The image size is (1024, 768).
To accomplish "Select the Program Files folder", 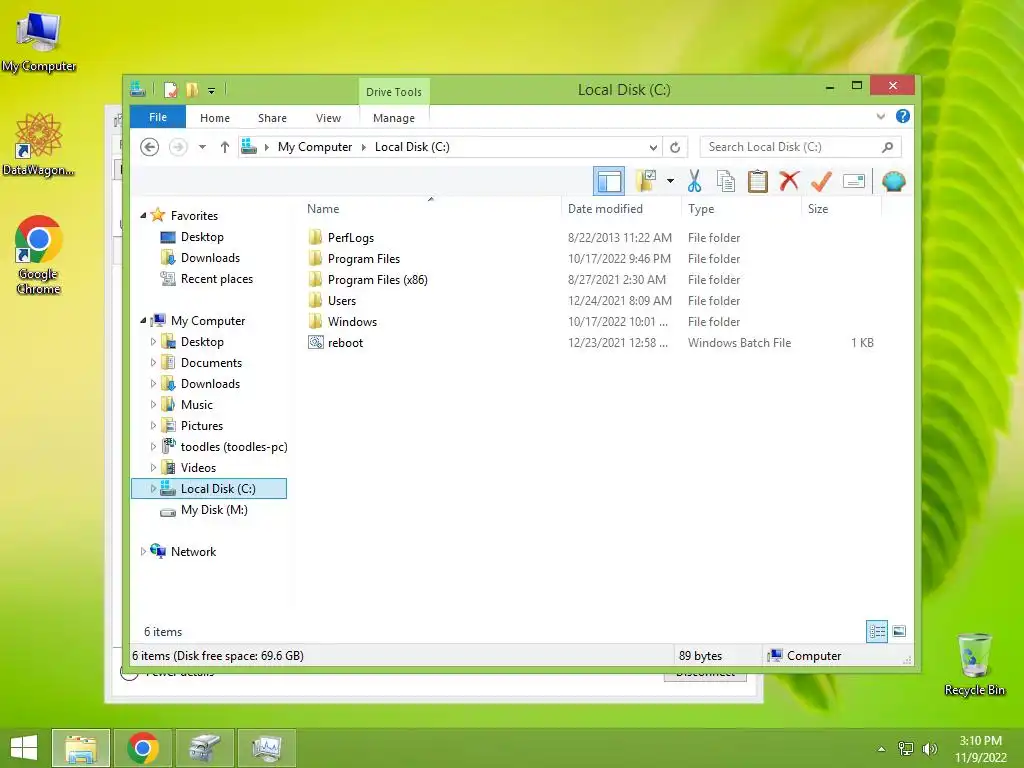I will point(364,259).
